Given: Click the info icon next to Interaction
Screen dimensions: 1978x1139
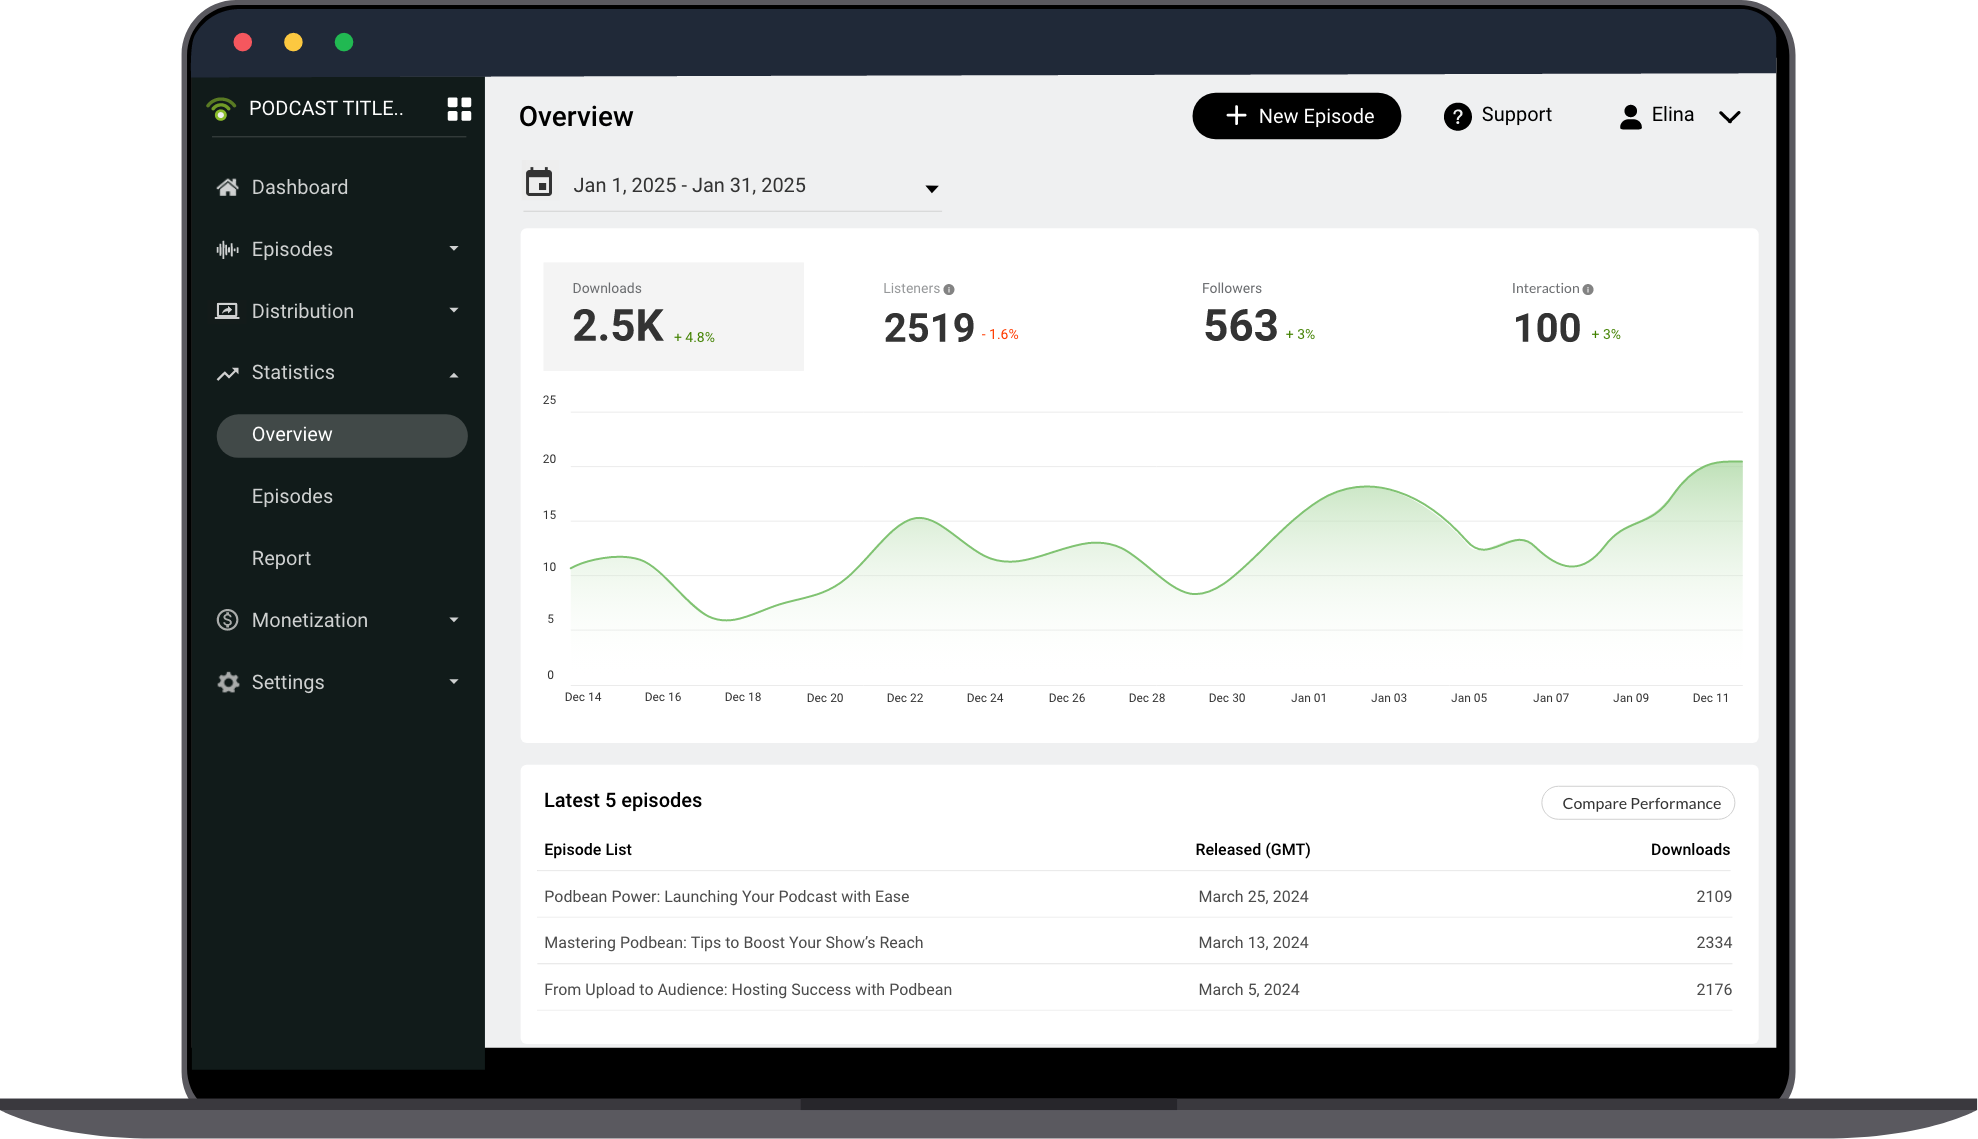Looking at the screenshot, I should 1588,288.
